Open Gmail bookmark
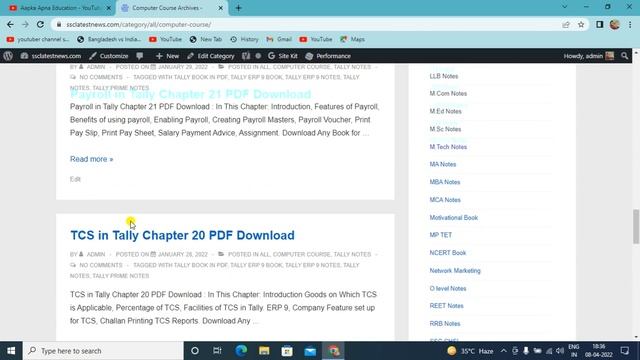640x360 pixels. [x=279, y=39]
